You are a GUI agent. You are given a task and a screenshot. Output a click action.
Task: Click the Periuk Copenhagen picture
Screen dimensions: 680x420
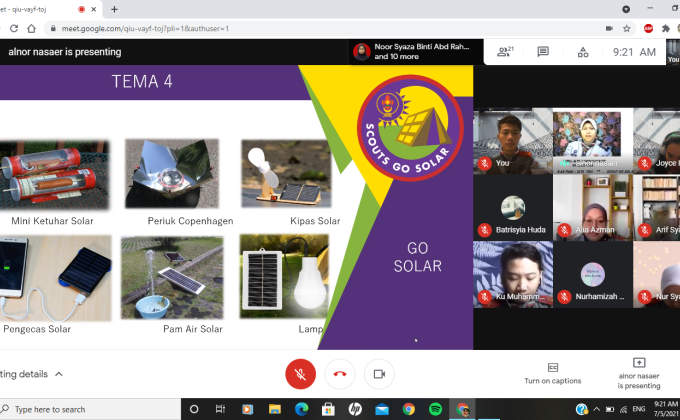click(172, 174)
